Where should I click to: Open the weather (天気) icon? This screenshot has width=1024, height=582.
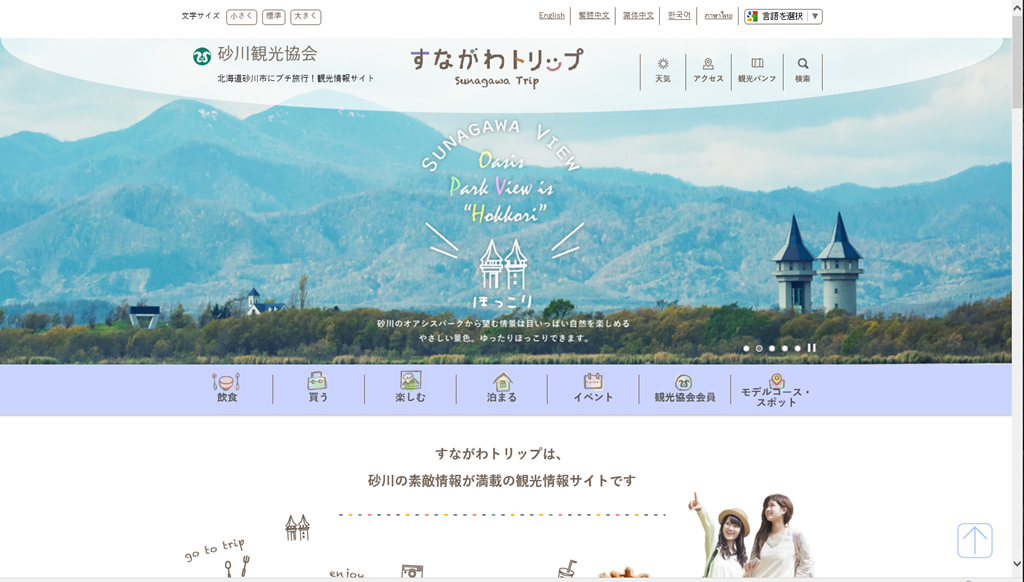pos(663,70)
